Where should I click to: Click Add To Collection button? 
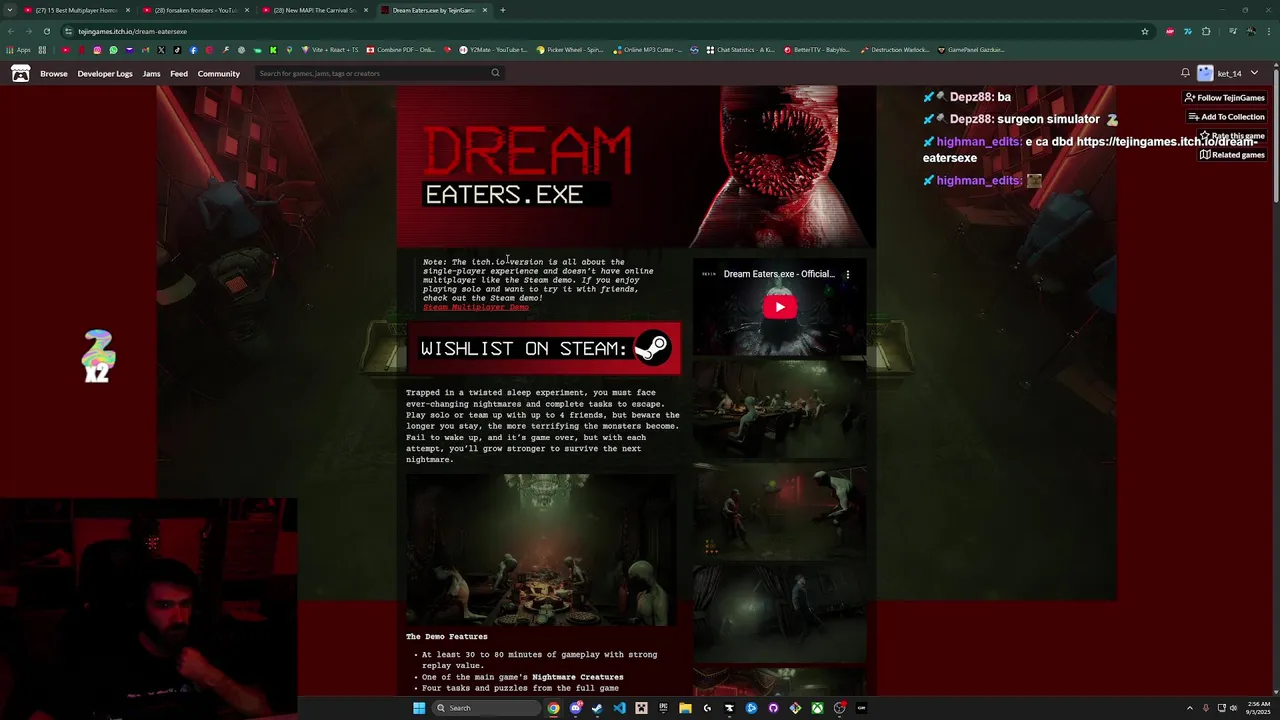(1226, 117)
